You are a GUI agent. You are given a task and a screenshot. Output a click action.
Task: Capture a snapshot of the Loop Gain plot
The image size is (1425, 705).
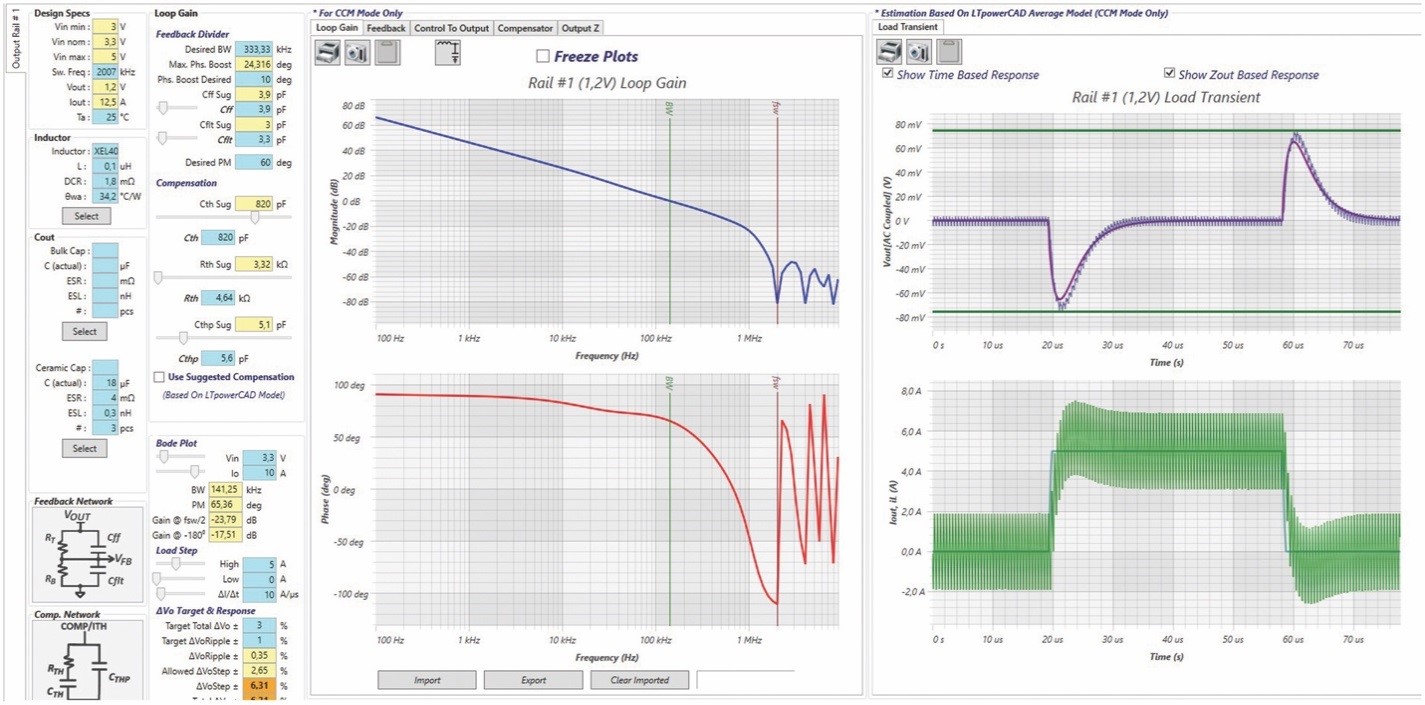pyautogui.click(x=357, y=53)
